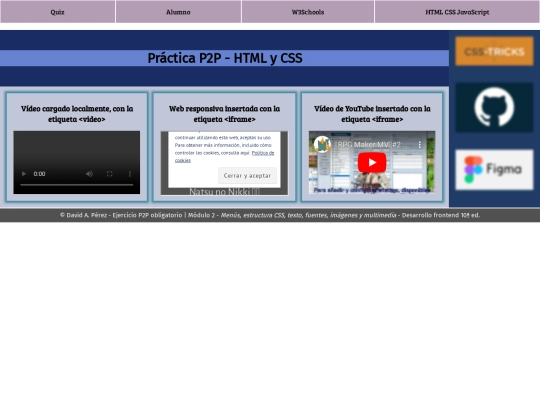Click the local video 0:00 time display

click(39, 174)
